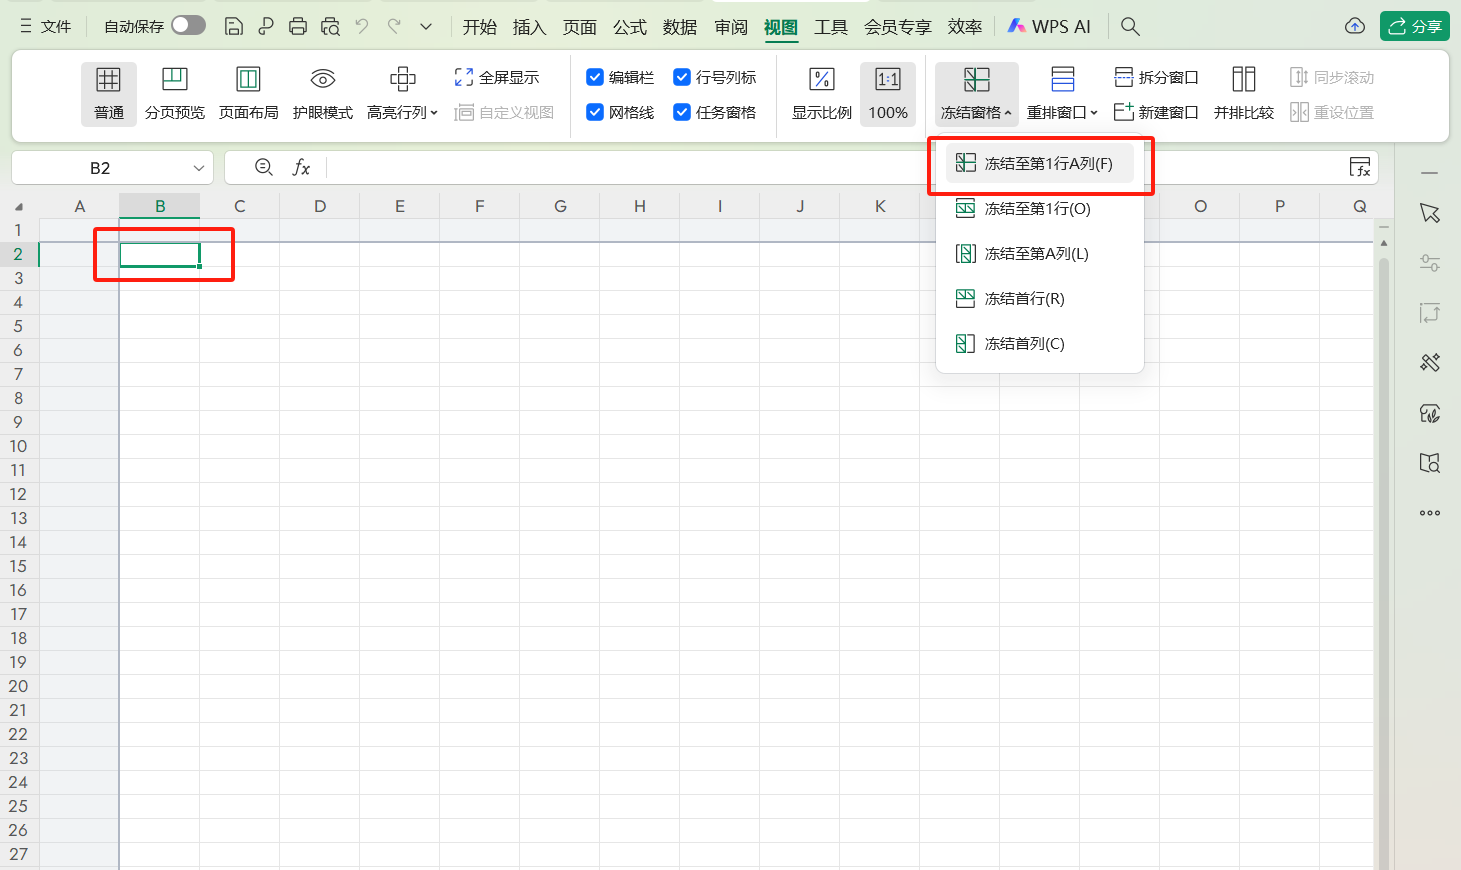The image size is (1461, 870).
Task: Open the print preview icon
Action: pos(330,26)
